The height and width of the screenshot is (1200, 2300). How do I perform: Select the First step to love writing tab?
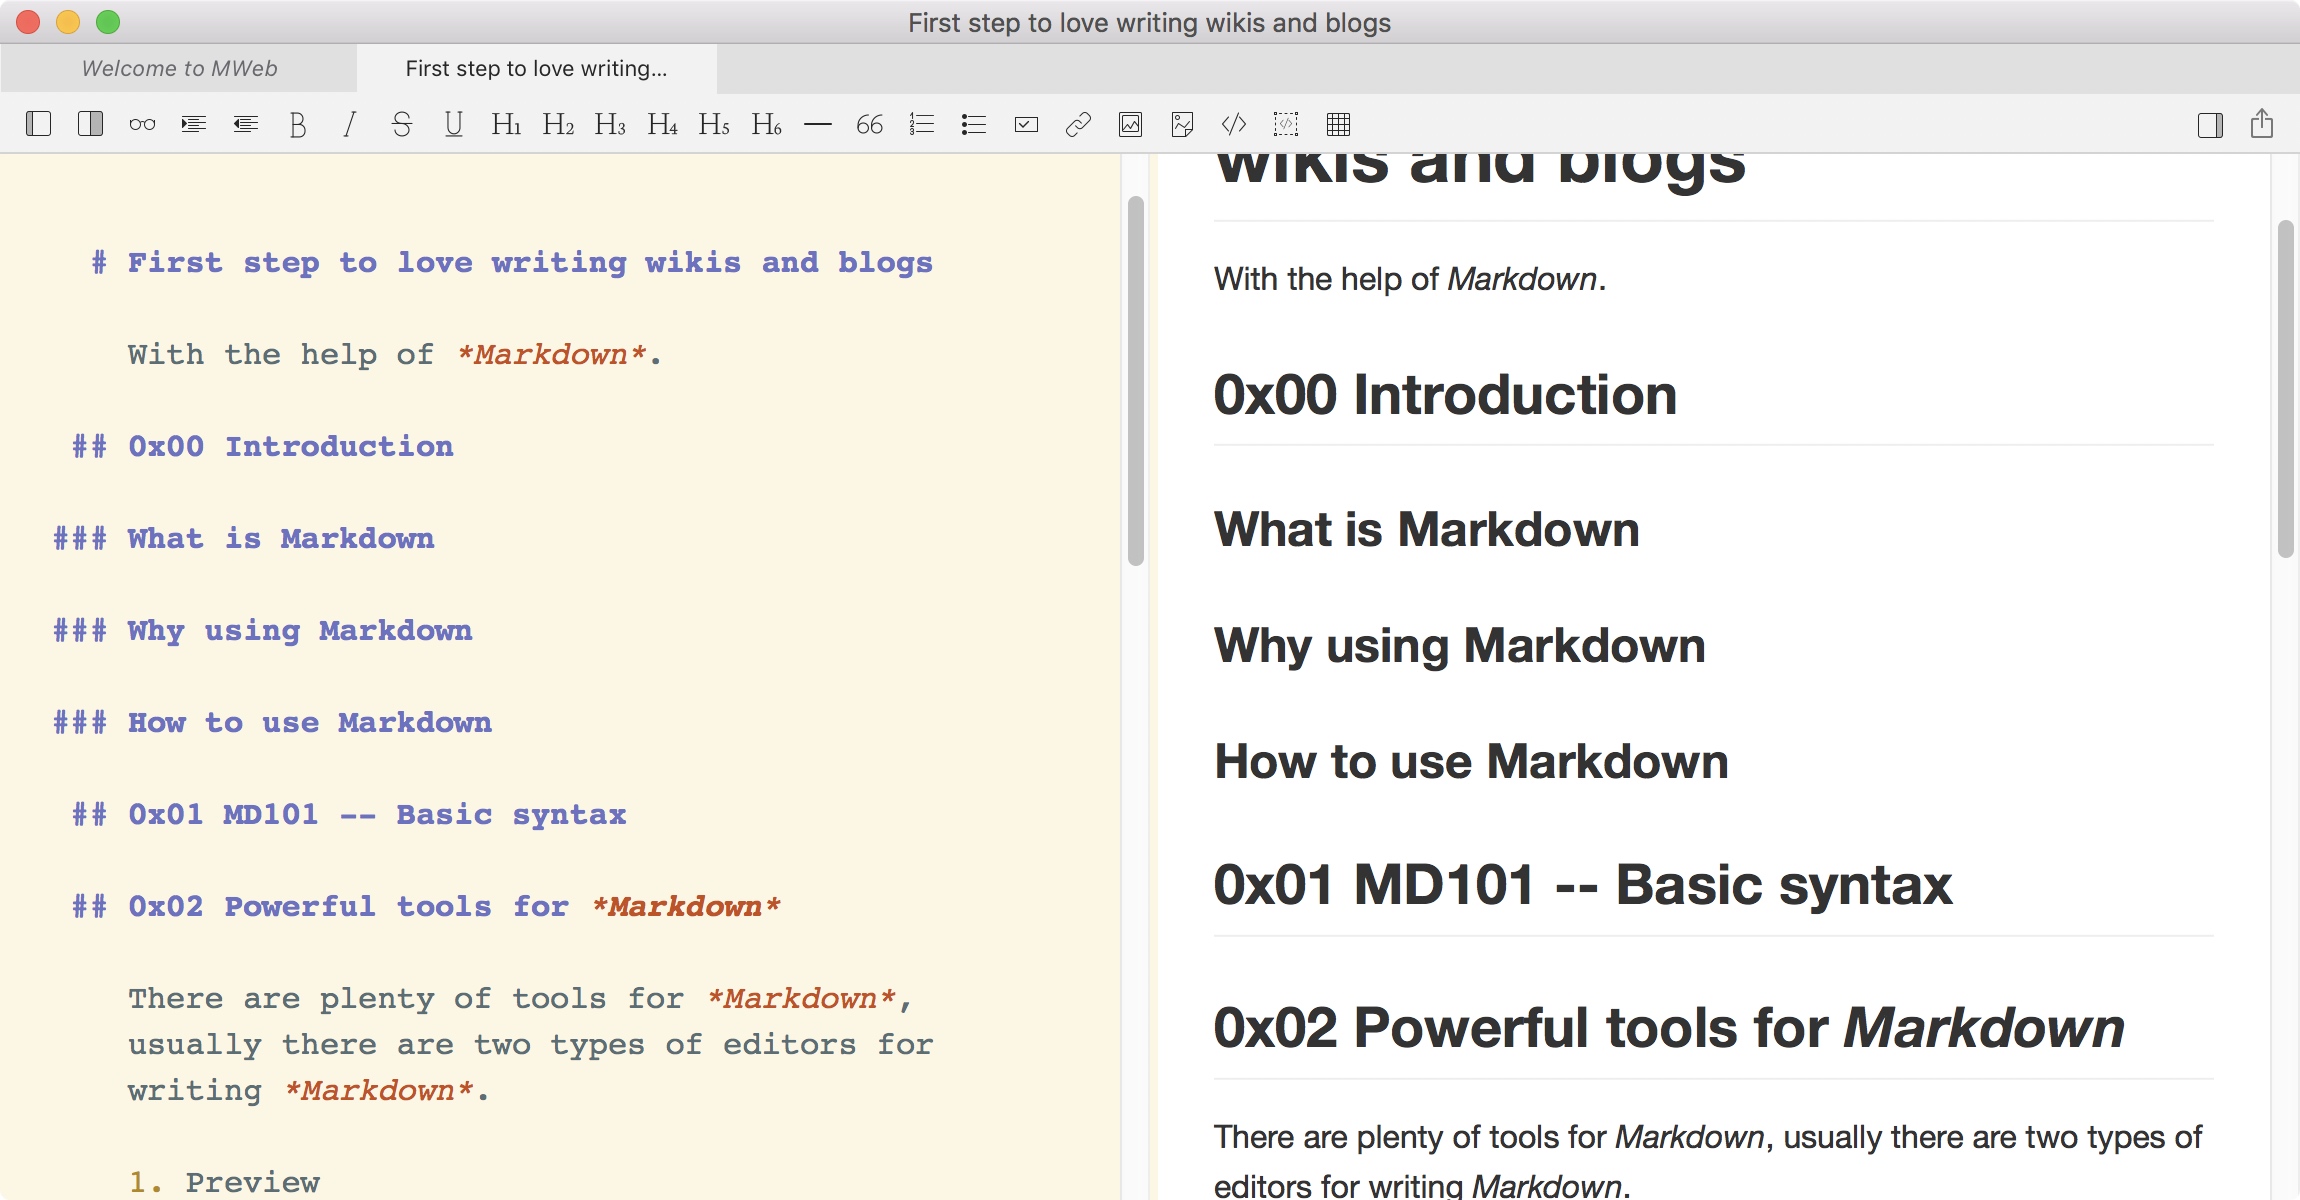pyautogui.click(x=536, y=68)
